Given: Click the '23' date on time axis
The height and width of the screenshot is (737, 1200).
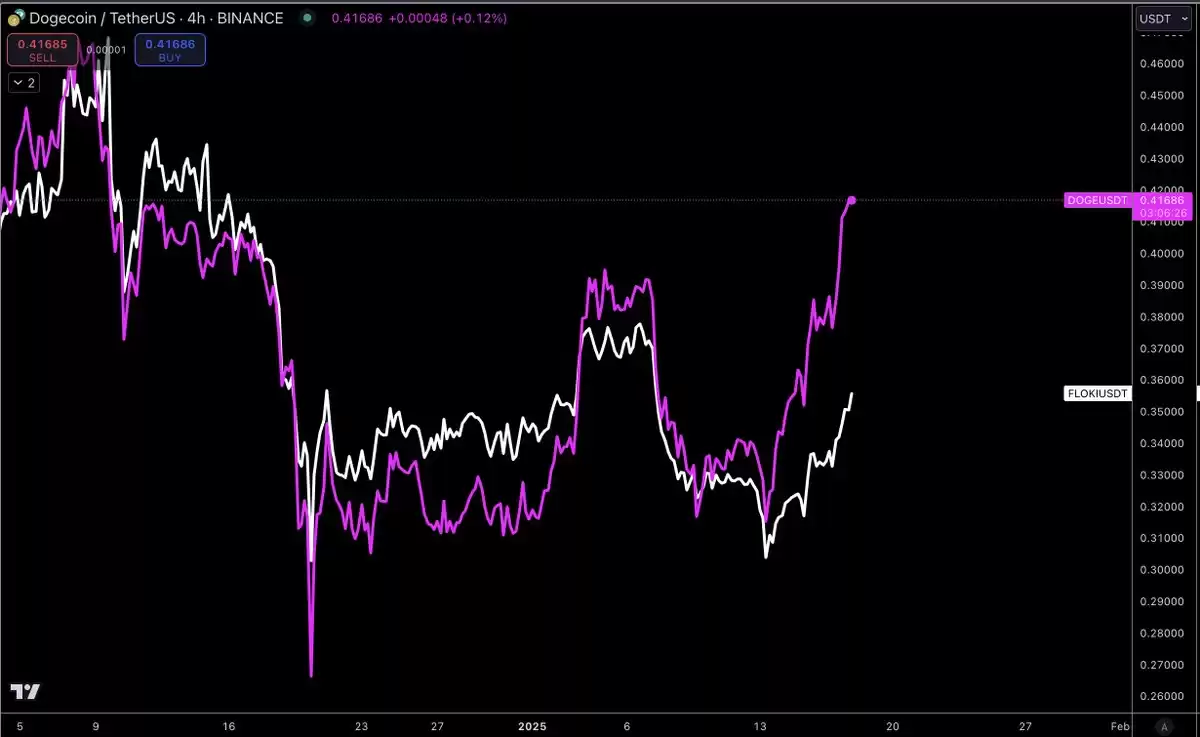Looking at the screenshot, I should [x=362, y=726].
